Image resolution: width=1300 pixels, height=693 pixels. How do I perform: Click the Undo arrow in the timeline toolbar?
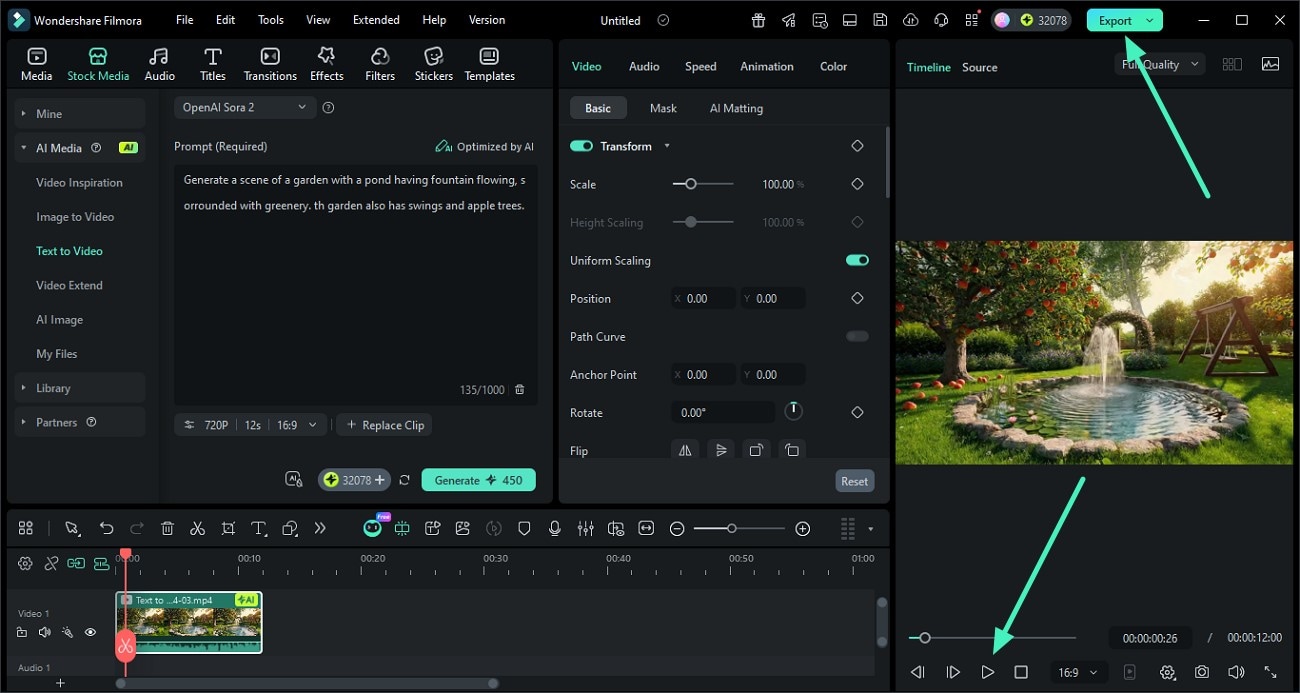click(106, 528)
